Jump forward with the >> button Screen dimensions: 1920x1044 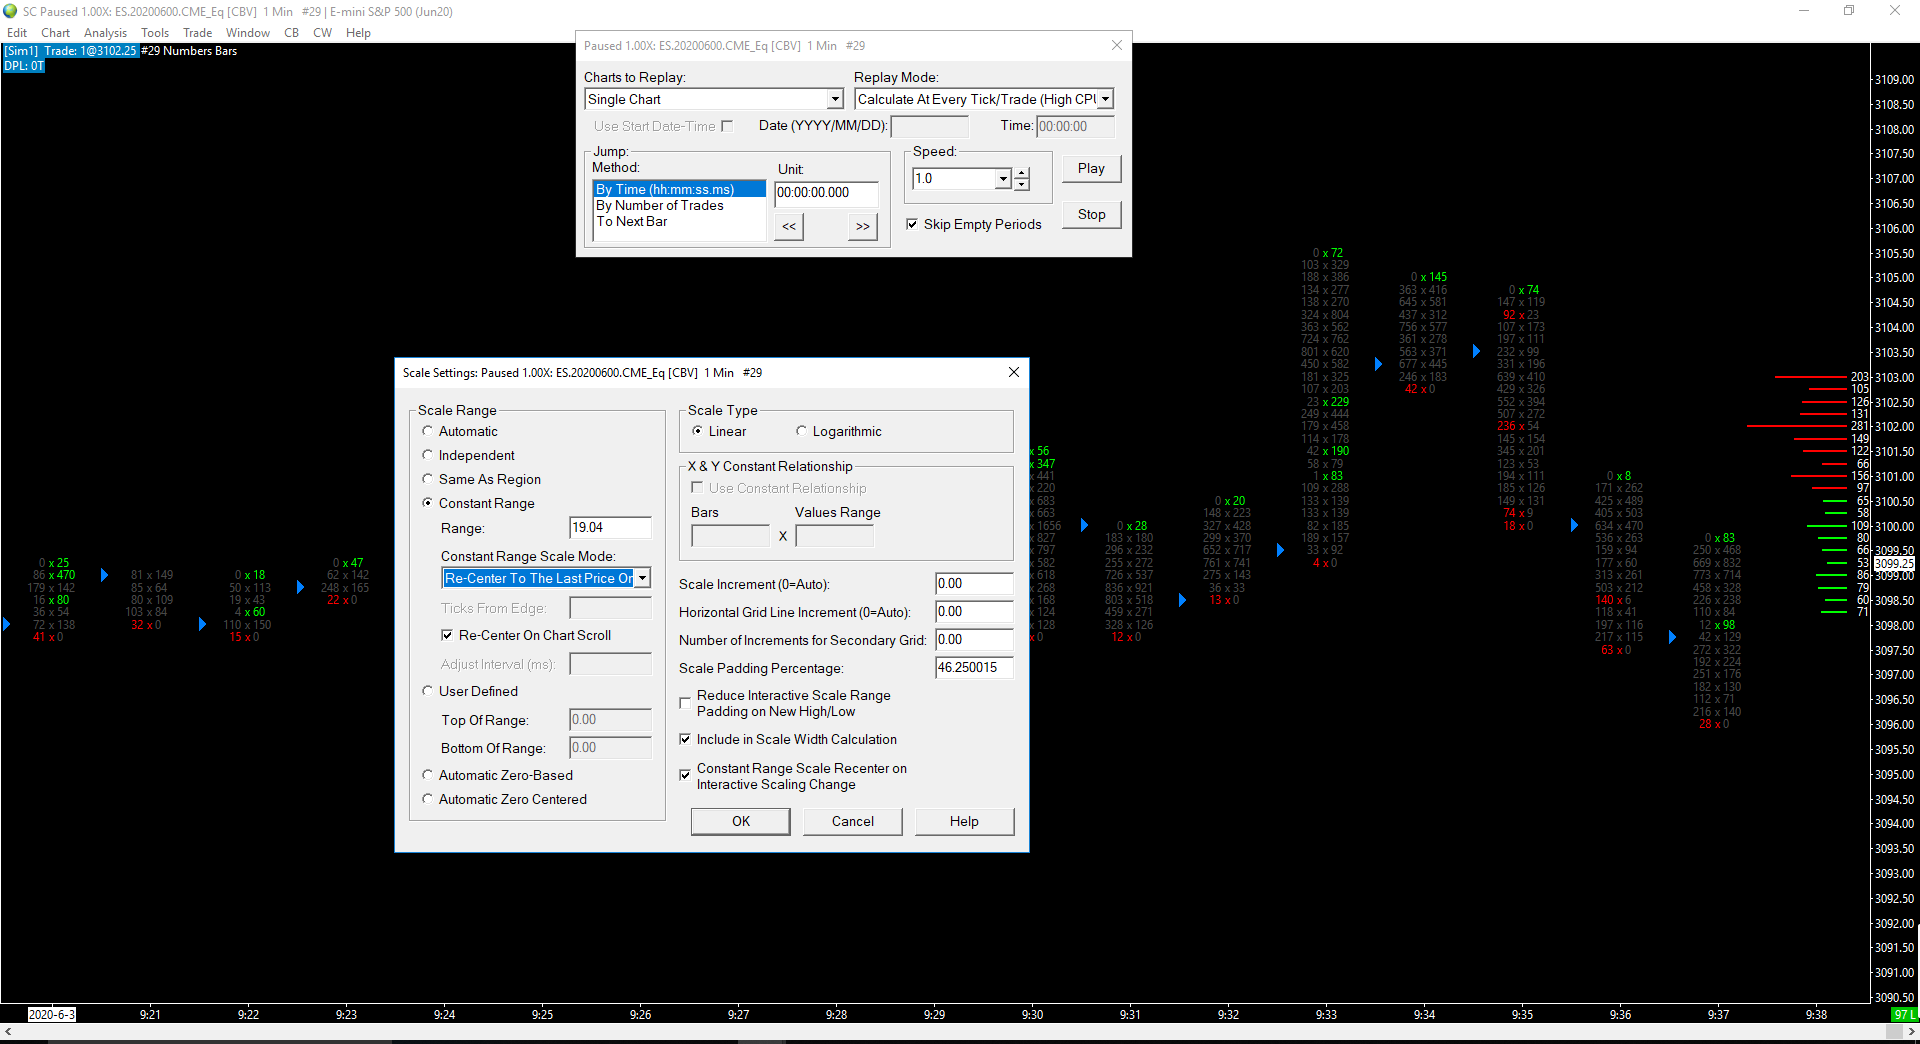pos(863,226)
